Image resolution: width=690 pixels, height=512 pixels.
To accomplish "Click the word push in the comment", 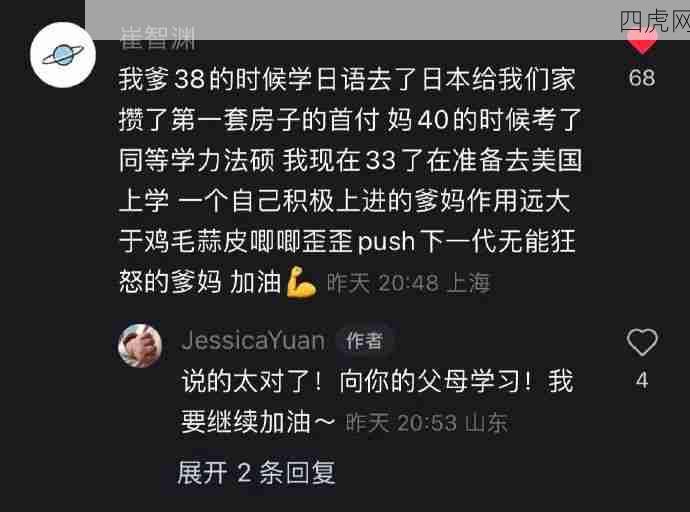I will pos(386,242).
